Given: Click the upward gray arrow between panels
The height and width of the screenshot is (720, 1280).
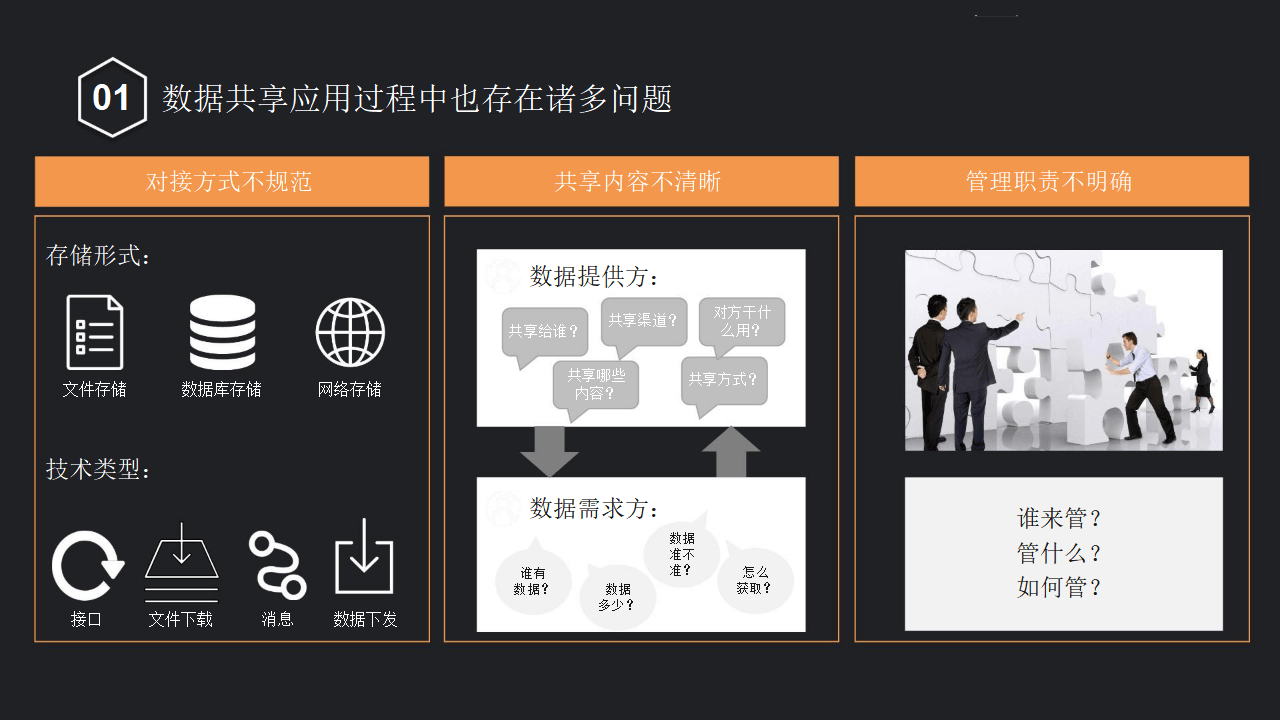Looking at the screenshot, I should point(731,452).
